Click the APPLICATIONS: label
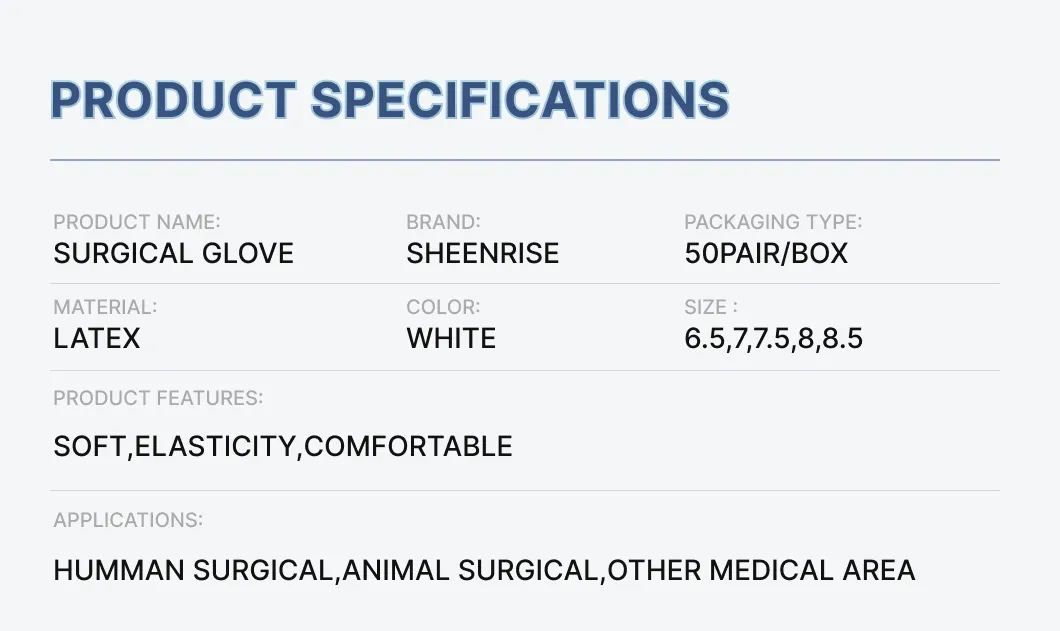 tap(128, 520)
